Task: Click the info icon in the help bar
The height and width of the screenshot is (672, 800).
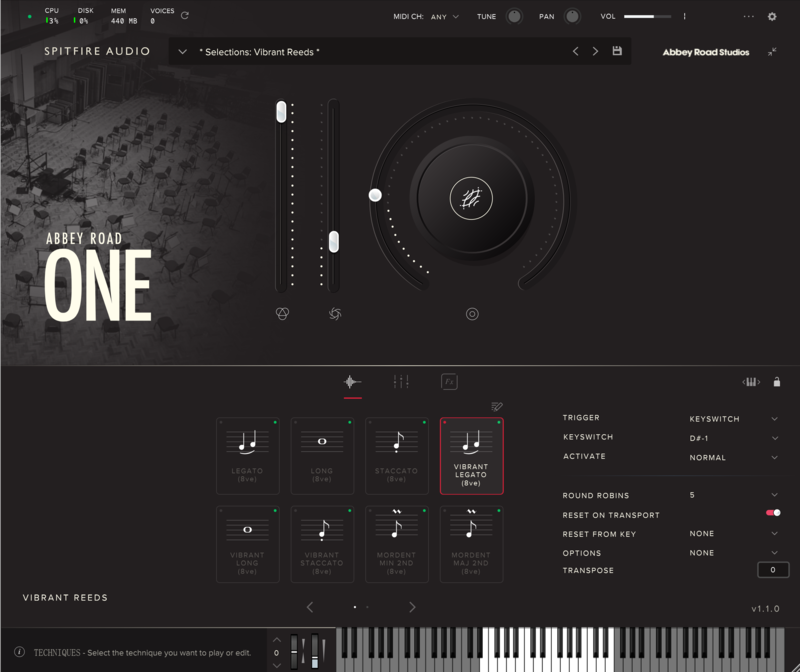Action: click(19, 652)
